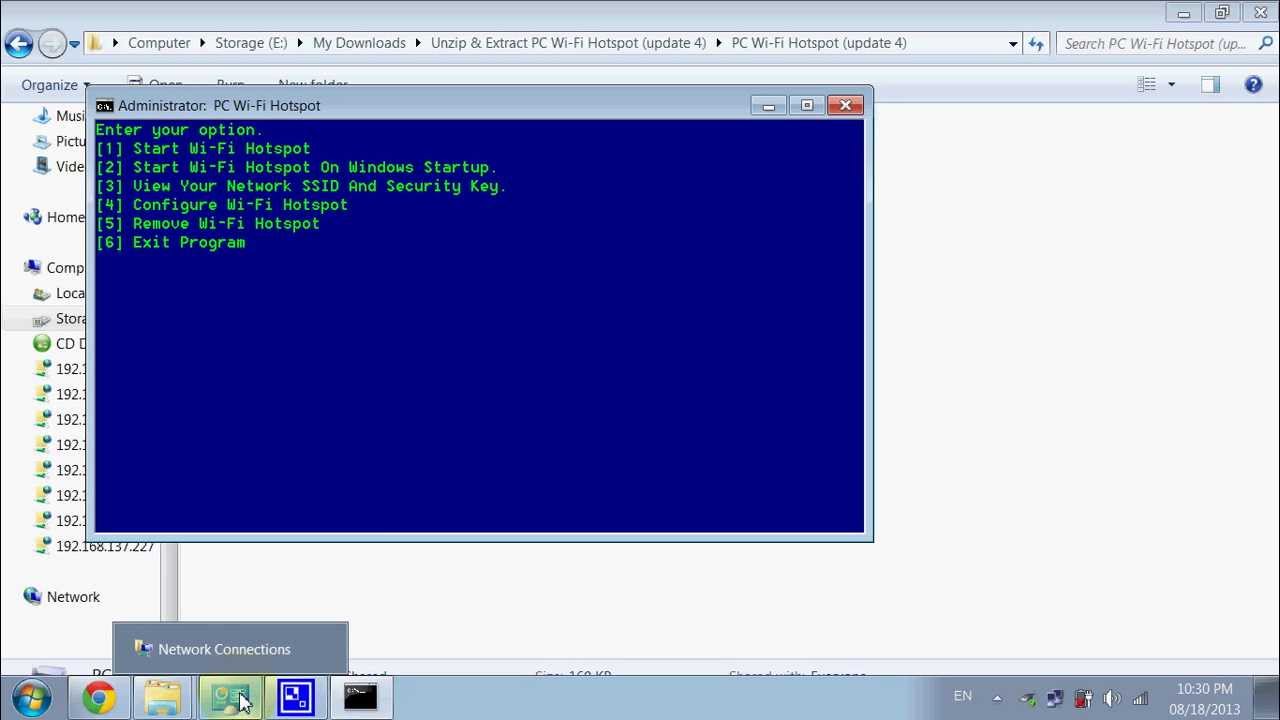Screen dimensions: 1280x720
Task: Select Network in the navigation pane
Action: [x=61, y=597]
